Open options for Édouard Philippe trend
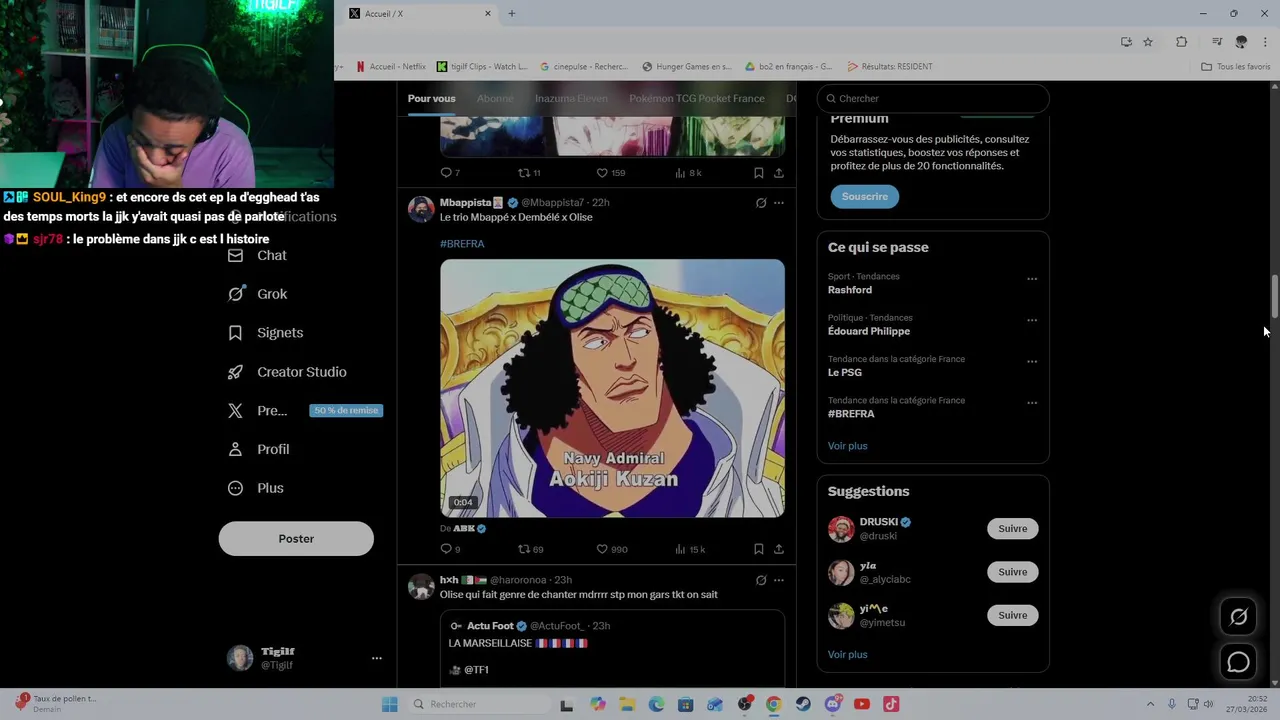The width and height of the screenshot is (1280, 720). (x=1032, y=320)
